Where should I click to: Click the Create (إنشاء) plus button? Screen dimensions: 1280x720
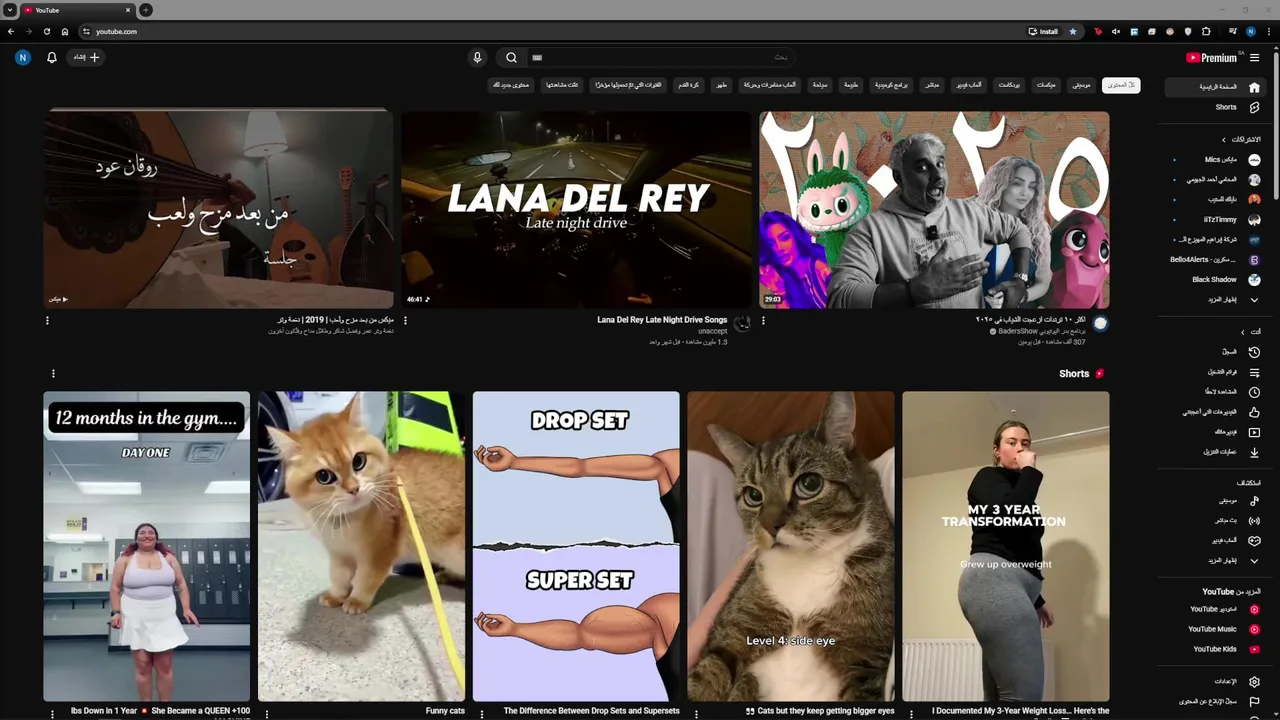point(86,58)
